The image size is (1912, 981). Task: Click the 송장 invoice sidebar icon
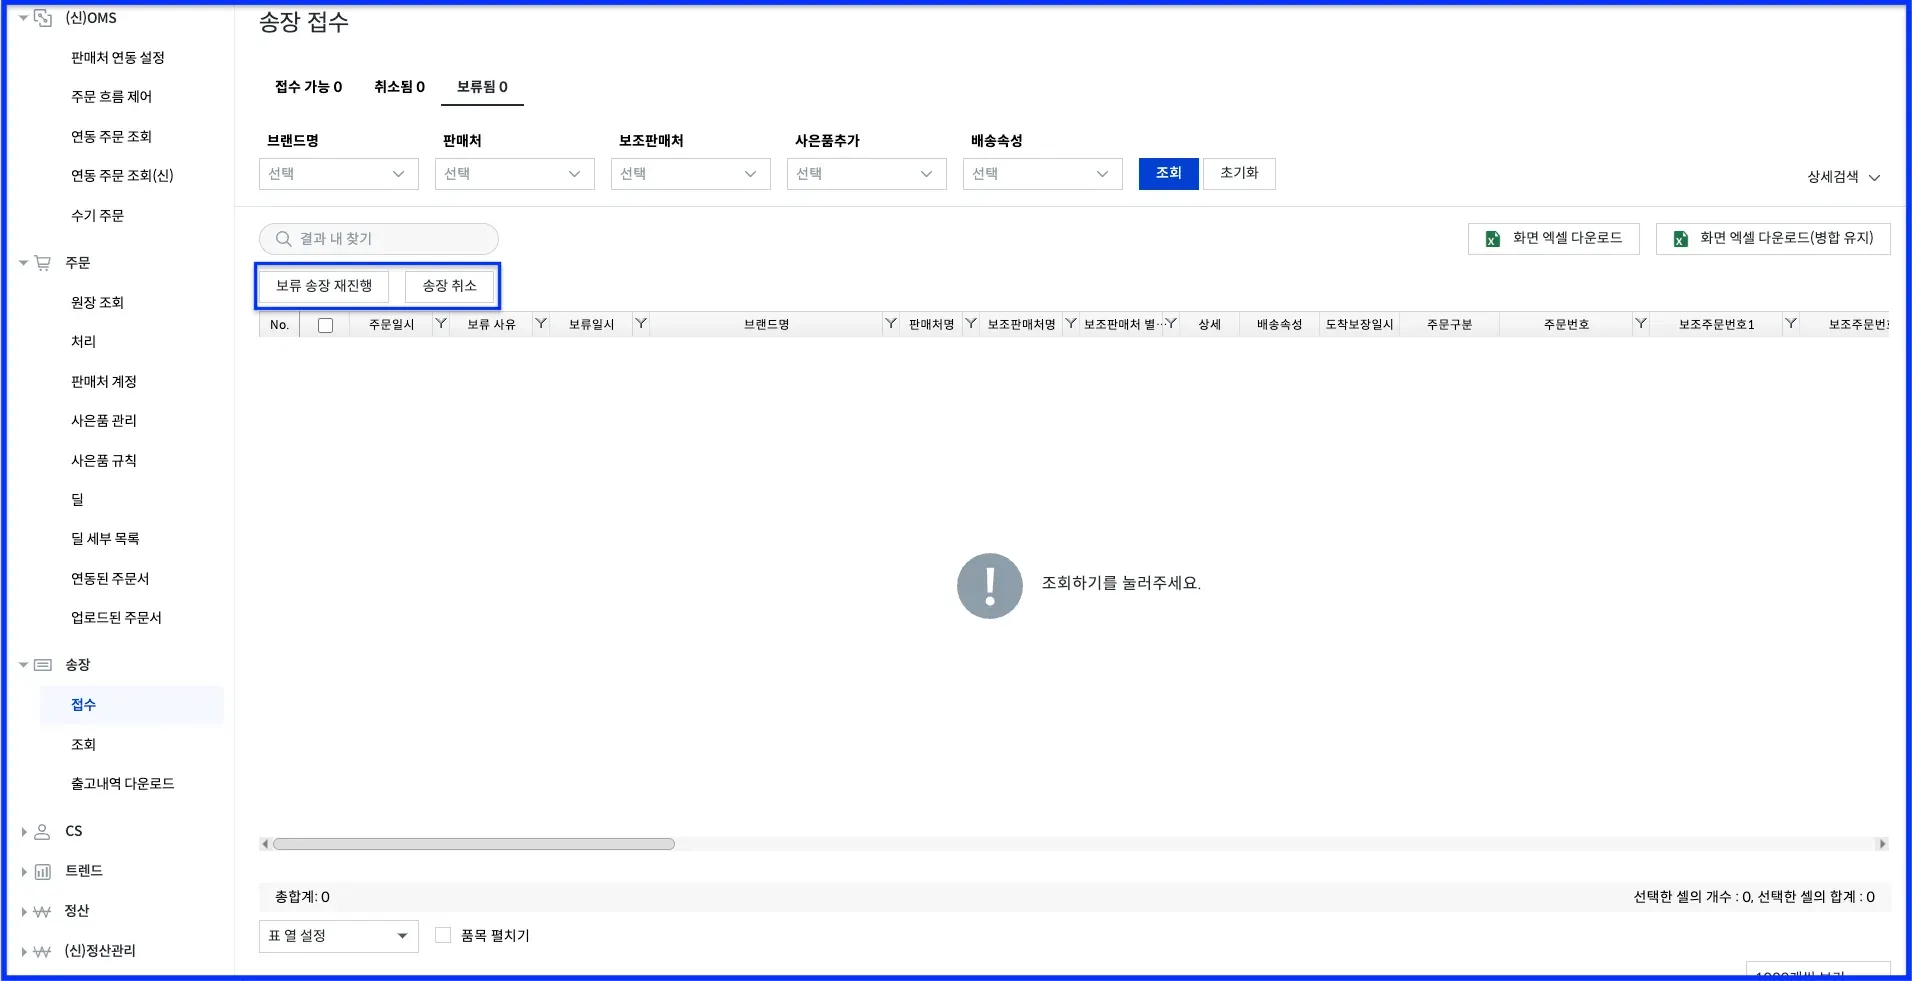[43, 665]
